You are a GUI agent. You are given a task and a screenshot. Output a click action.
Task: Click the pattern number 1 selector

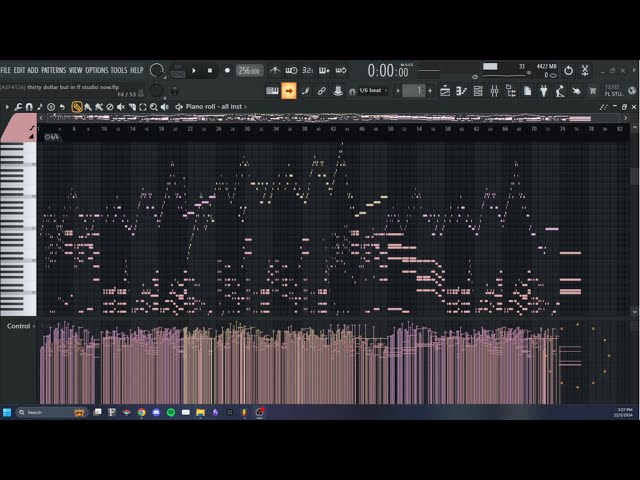pos(414,91)
